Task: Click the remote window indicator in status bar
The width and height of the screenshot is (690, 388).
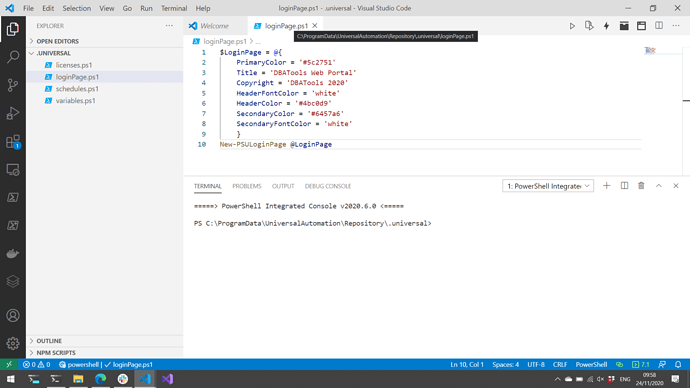Action: (x=9, y=364)
